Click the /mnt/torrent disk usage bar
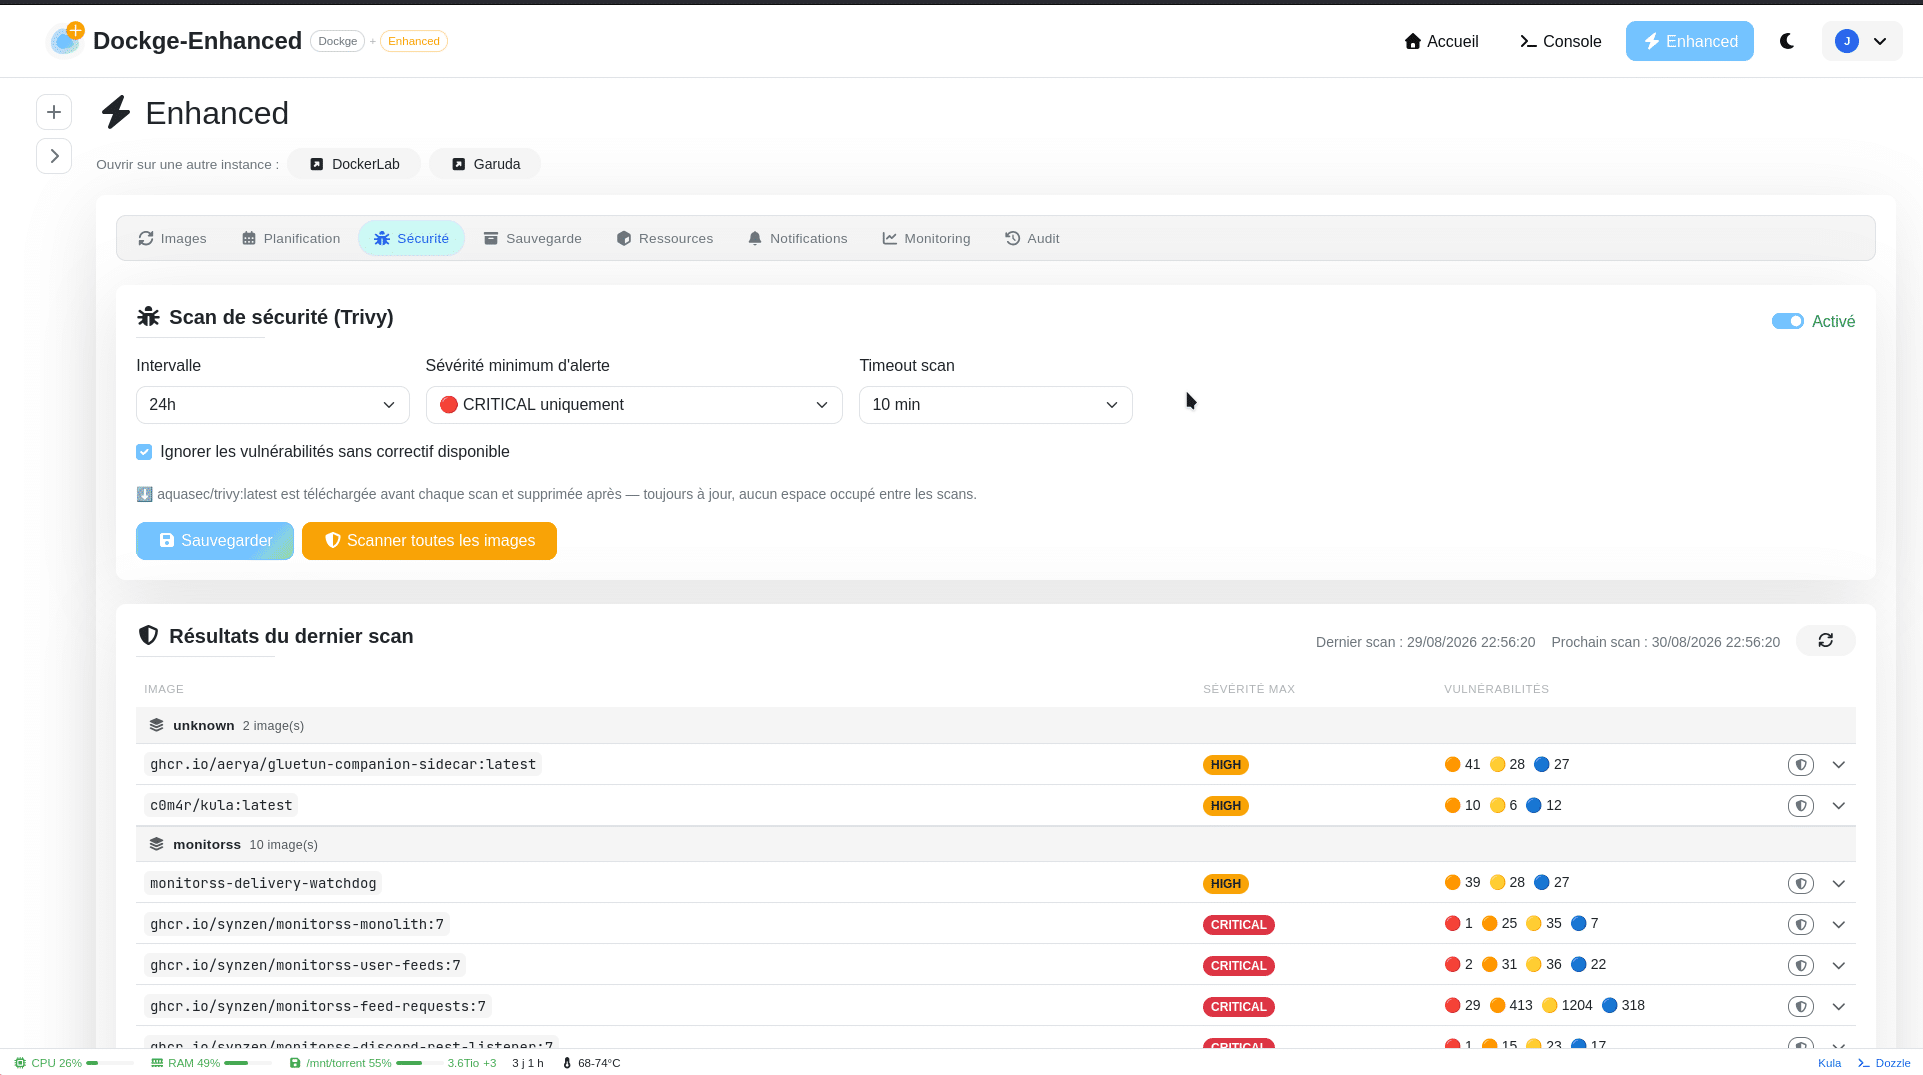This screenshot has height=1075, width=1923. click(x=419, y=1063)
